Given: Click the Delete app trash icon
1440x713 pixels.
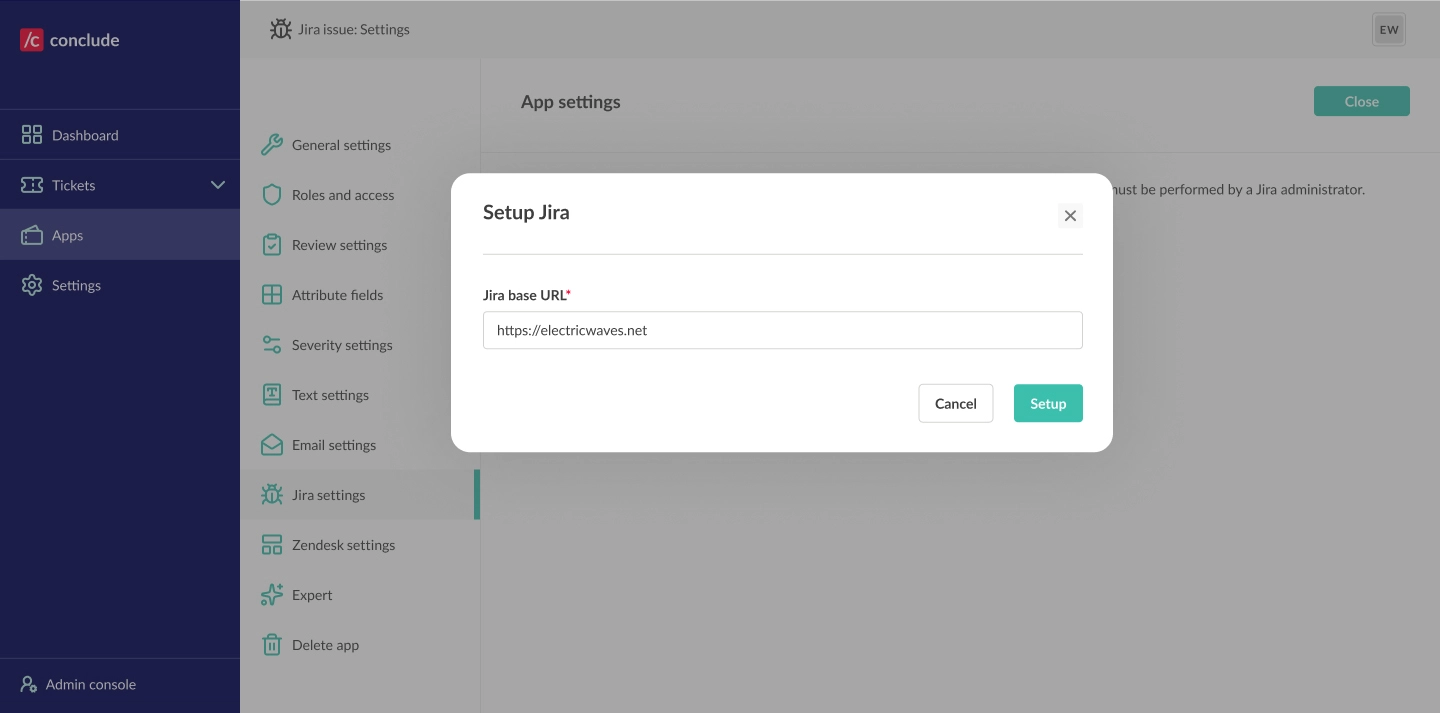Looking at the screenshot, I should (272, 644).
